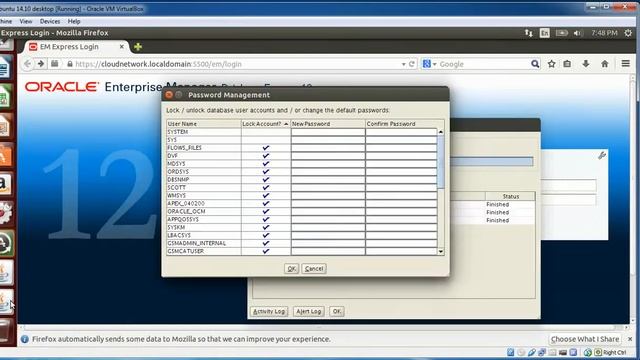Click OK in the background window
The width and height of the screenshot is (640, 360).
coord(337,311)
